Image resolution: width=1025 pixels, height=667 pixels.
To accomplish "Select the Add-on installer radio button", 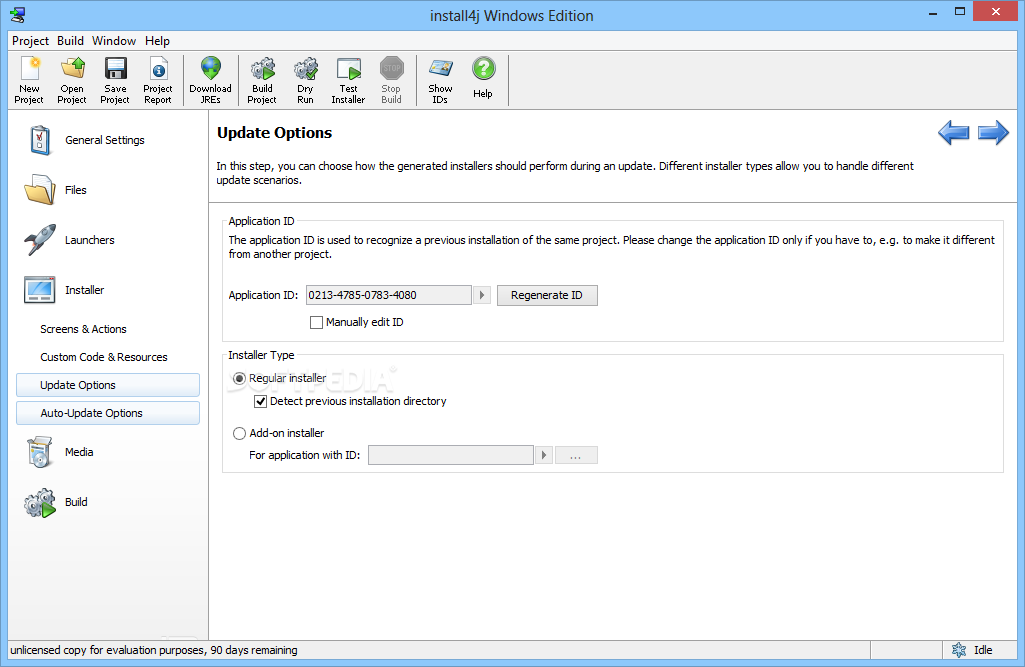I will pos(239,434).
